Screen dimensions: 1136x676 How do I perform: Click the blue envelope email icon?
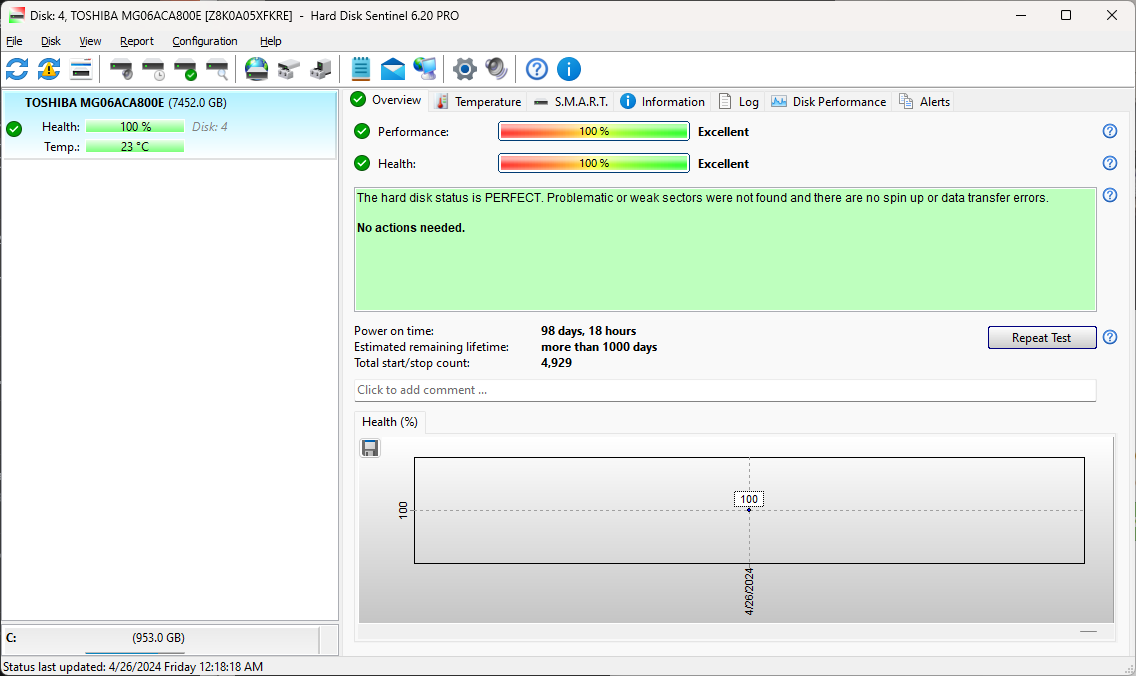coord(393,70)
